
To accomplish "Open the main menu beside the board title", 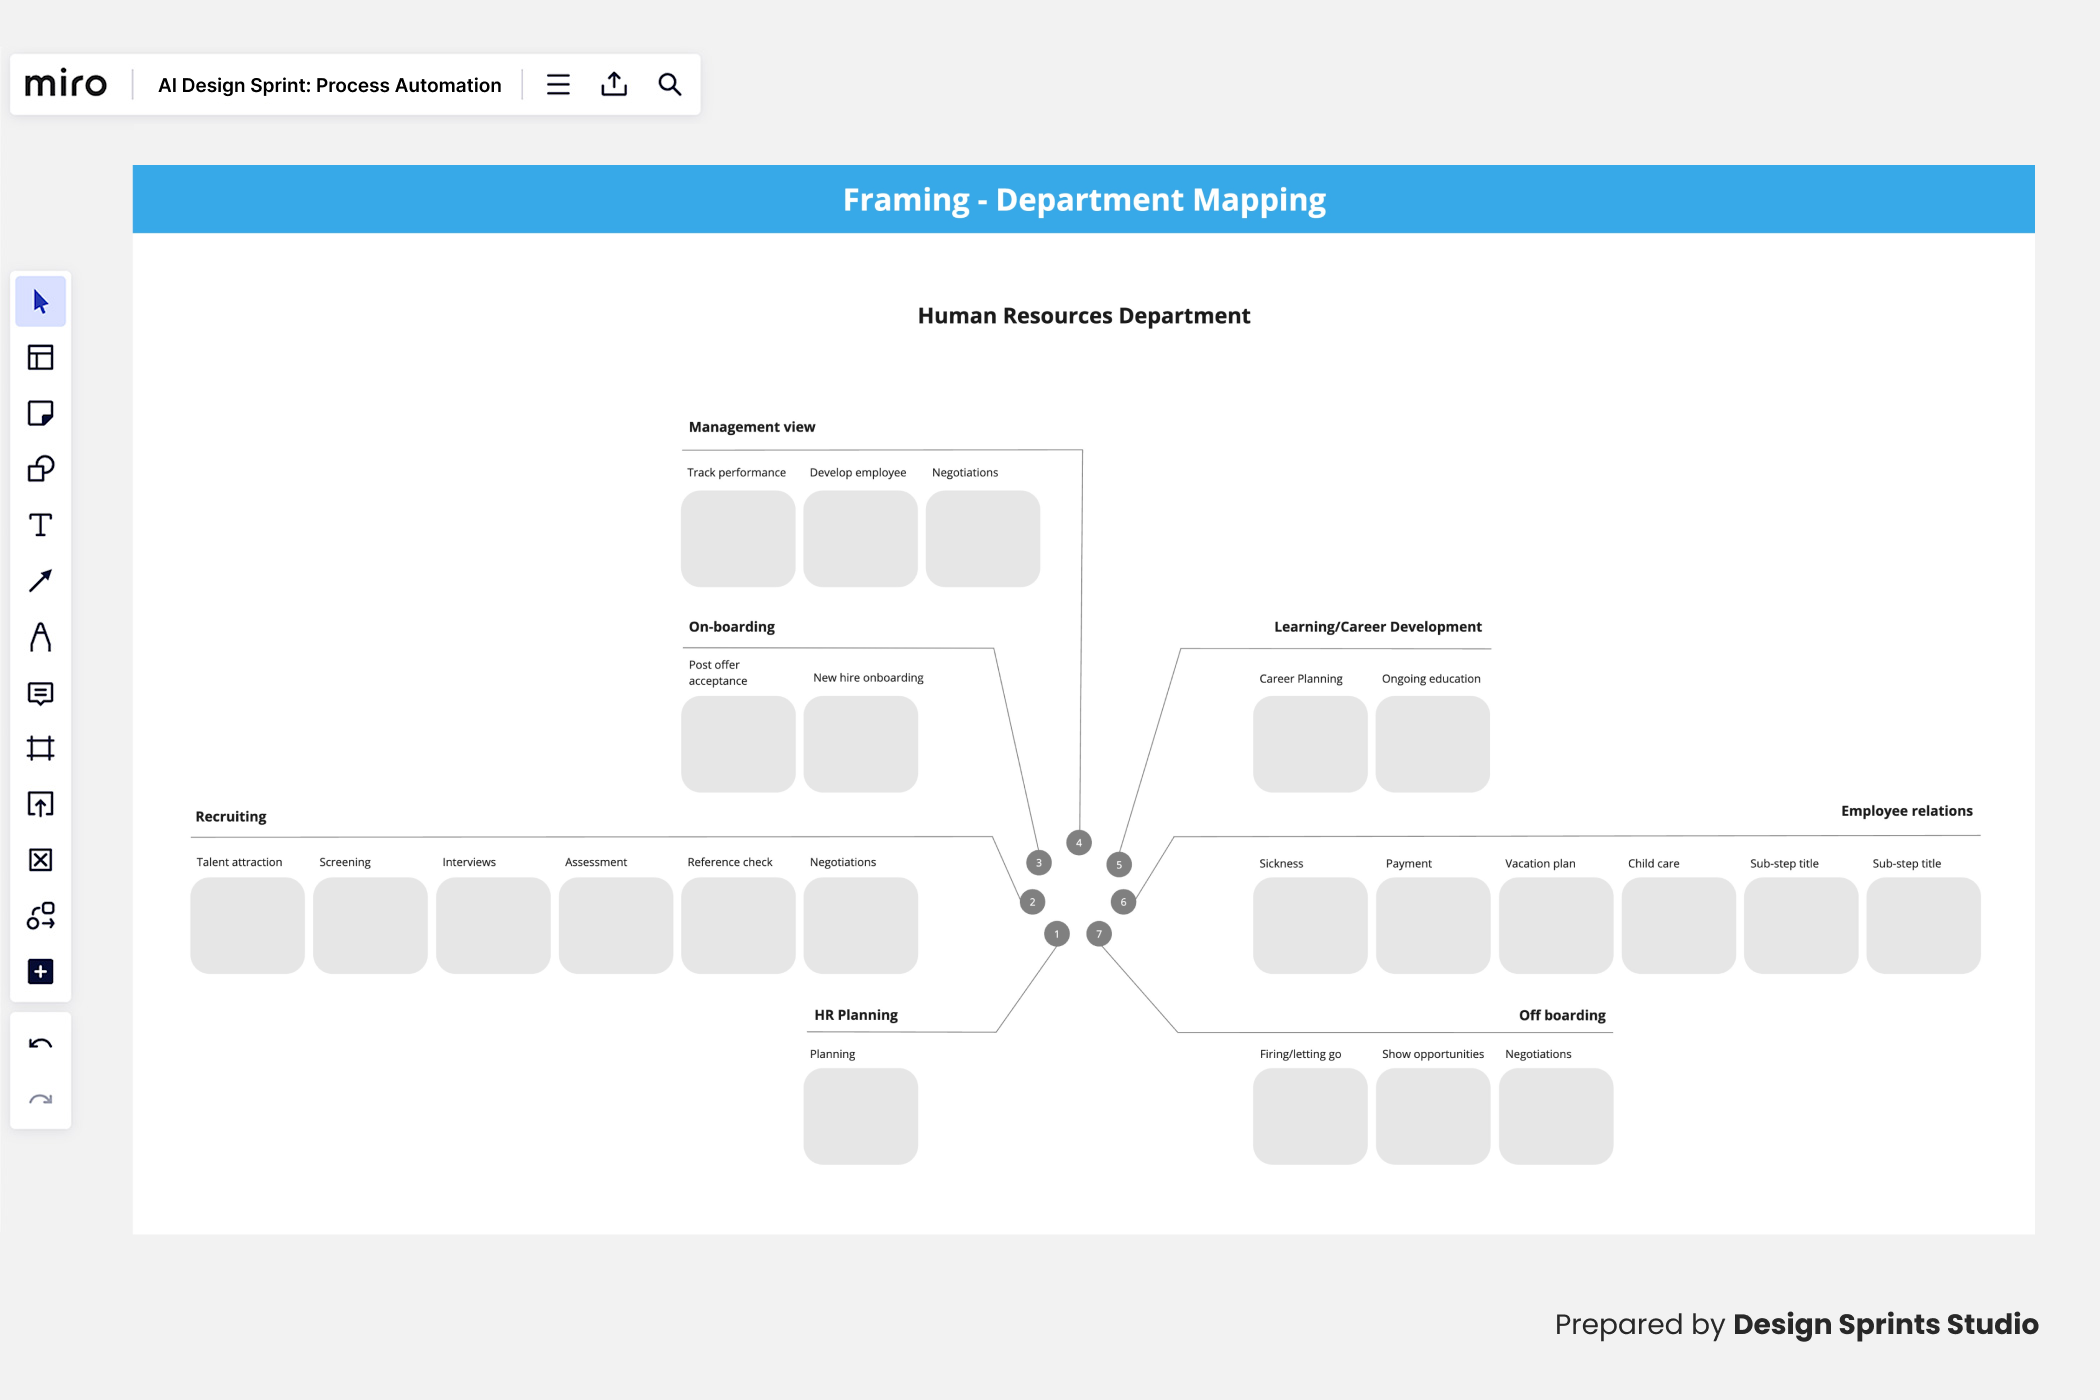I will tap(557, 84).
